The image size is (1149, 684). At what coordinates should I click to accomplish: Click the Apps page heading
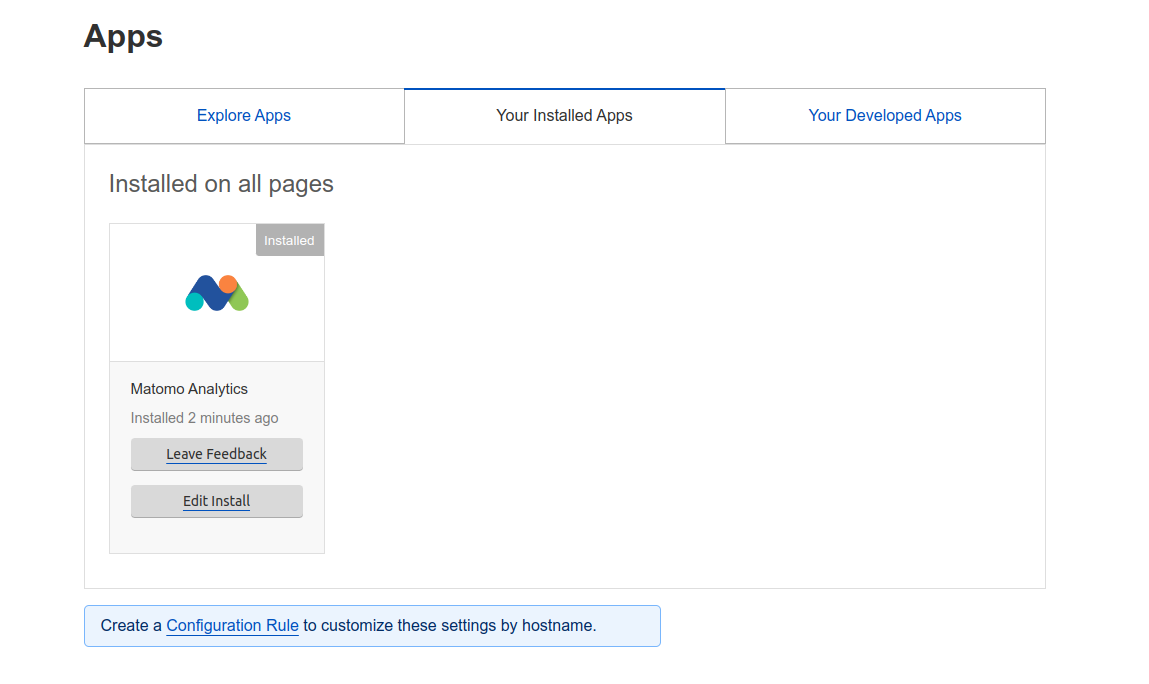pyautogui.click(x=123, y=36)
